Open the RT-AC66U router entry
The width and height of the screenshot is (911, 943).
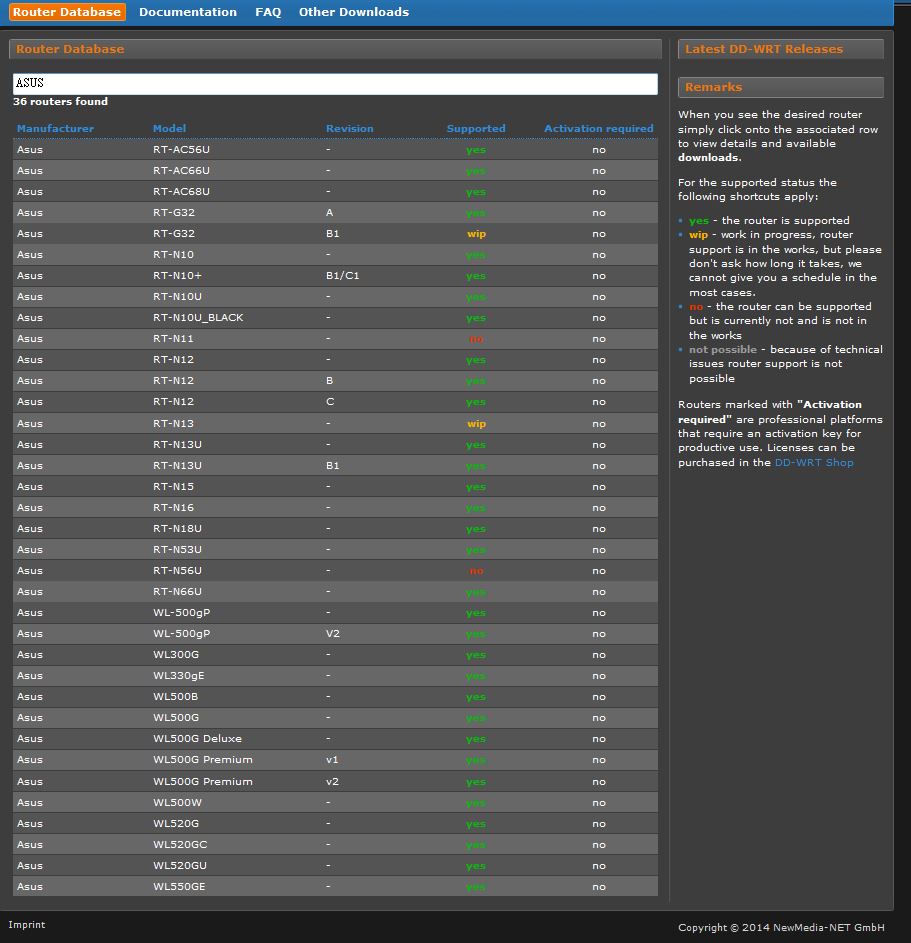point(335,171)
